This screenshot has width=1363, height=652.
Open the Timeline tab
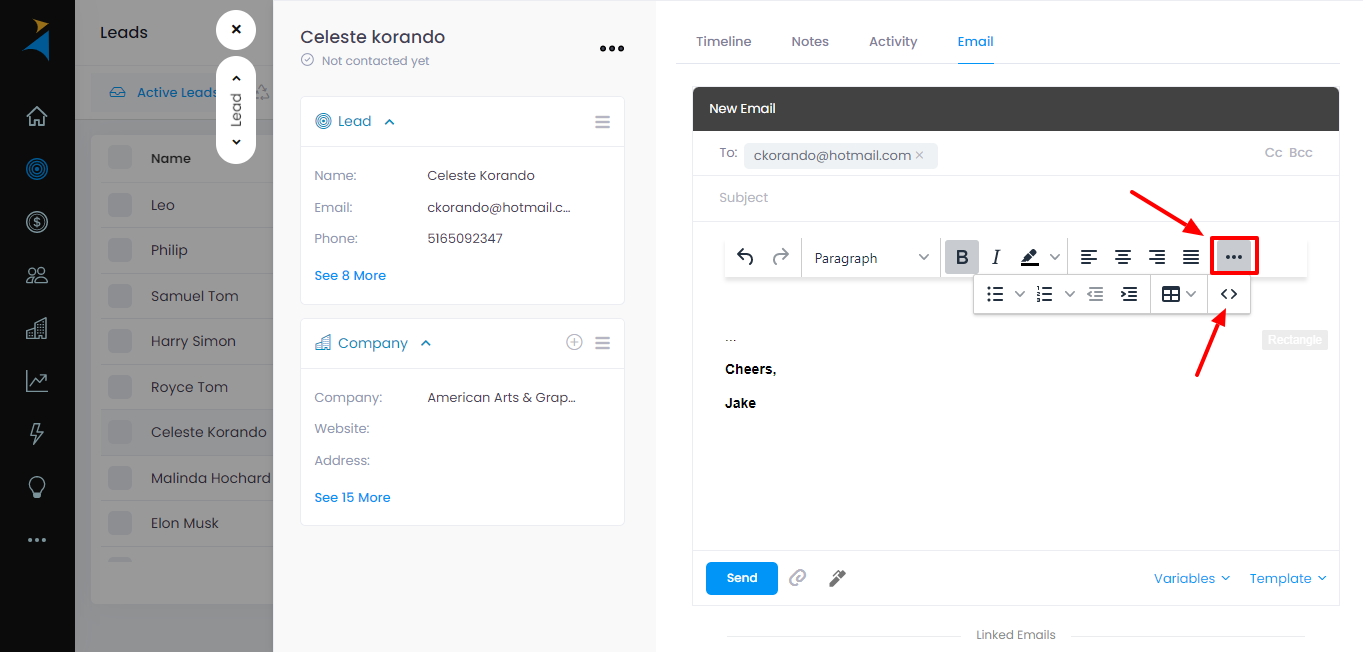tap(723, 41)
